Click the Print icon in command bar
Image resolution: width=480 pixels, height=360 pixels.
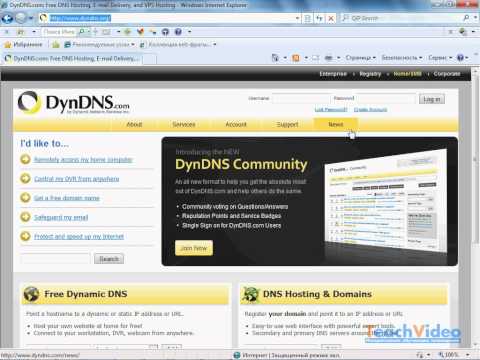click(328, 58)
